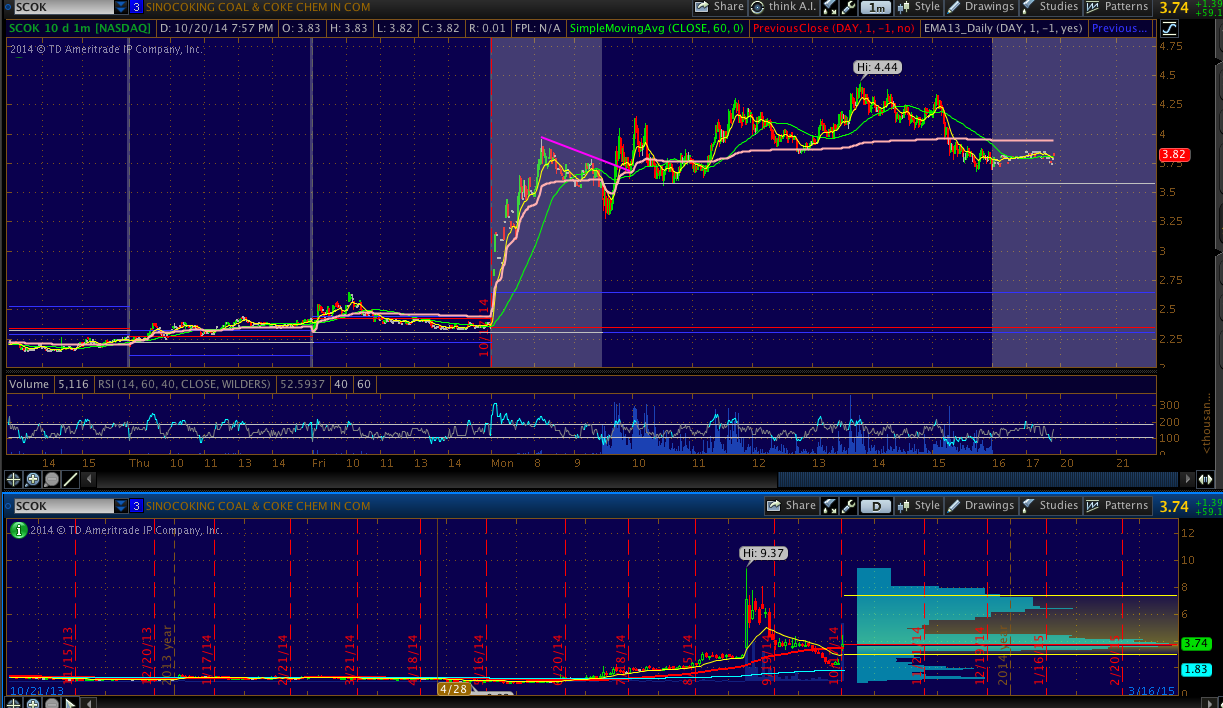The image size is (1223, 708).
Task: Click the zoom out magnifier icon
Action: click(x=51, y=479)
